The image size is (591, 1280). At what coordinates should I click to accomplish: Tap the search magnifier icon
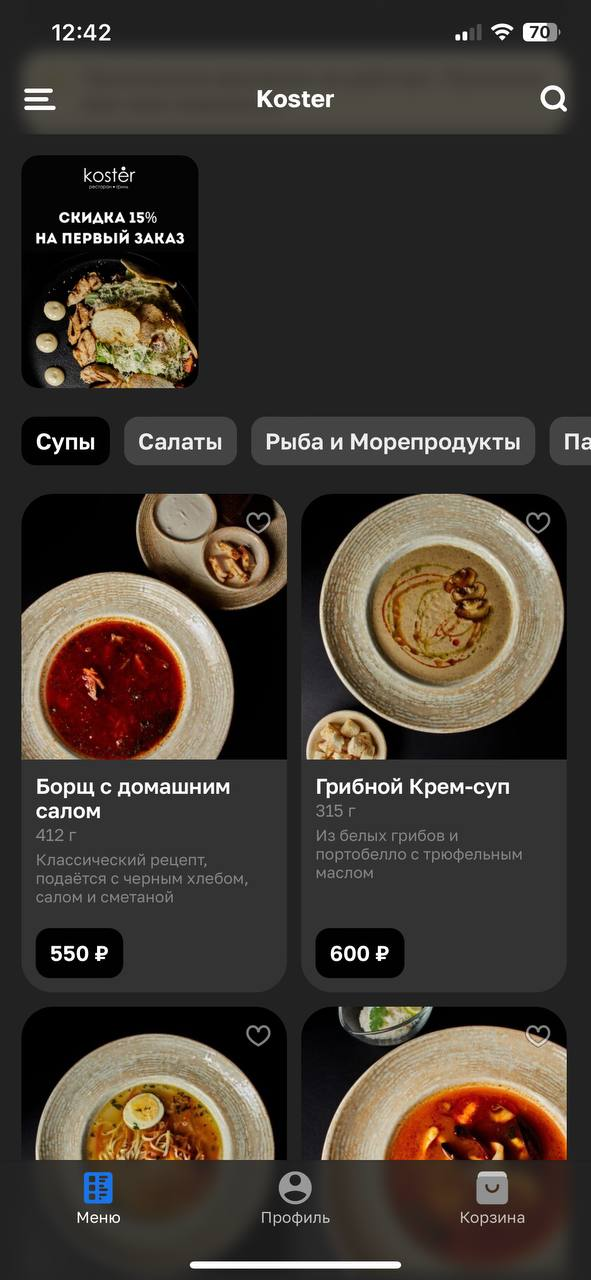coord(553,99)
